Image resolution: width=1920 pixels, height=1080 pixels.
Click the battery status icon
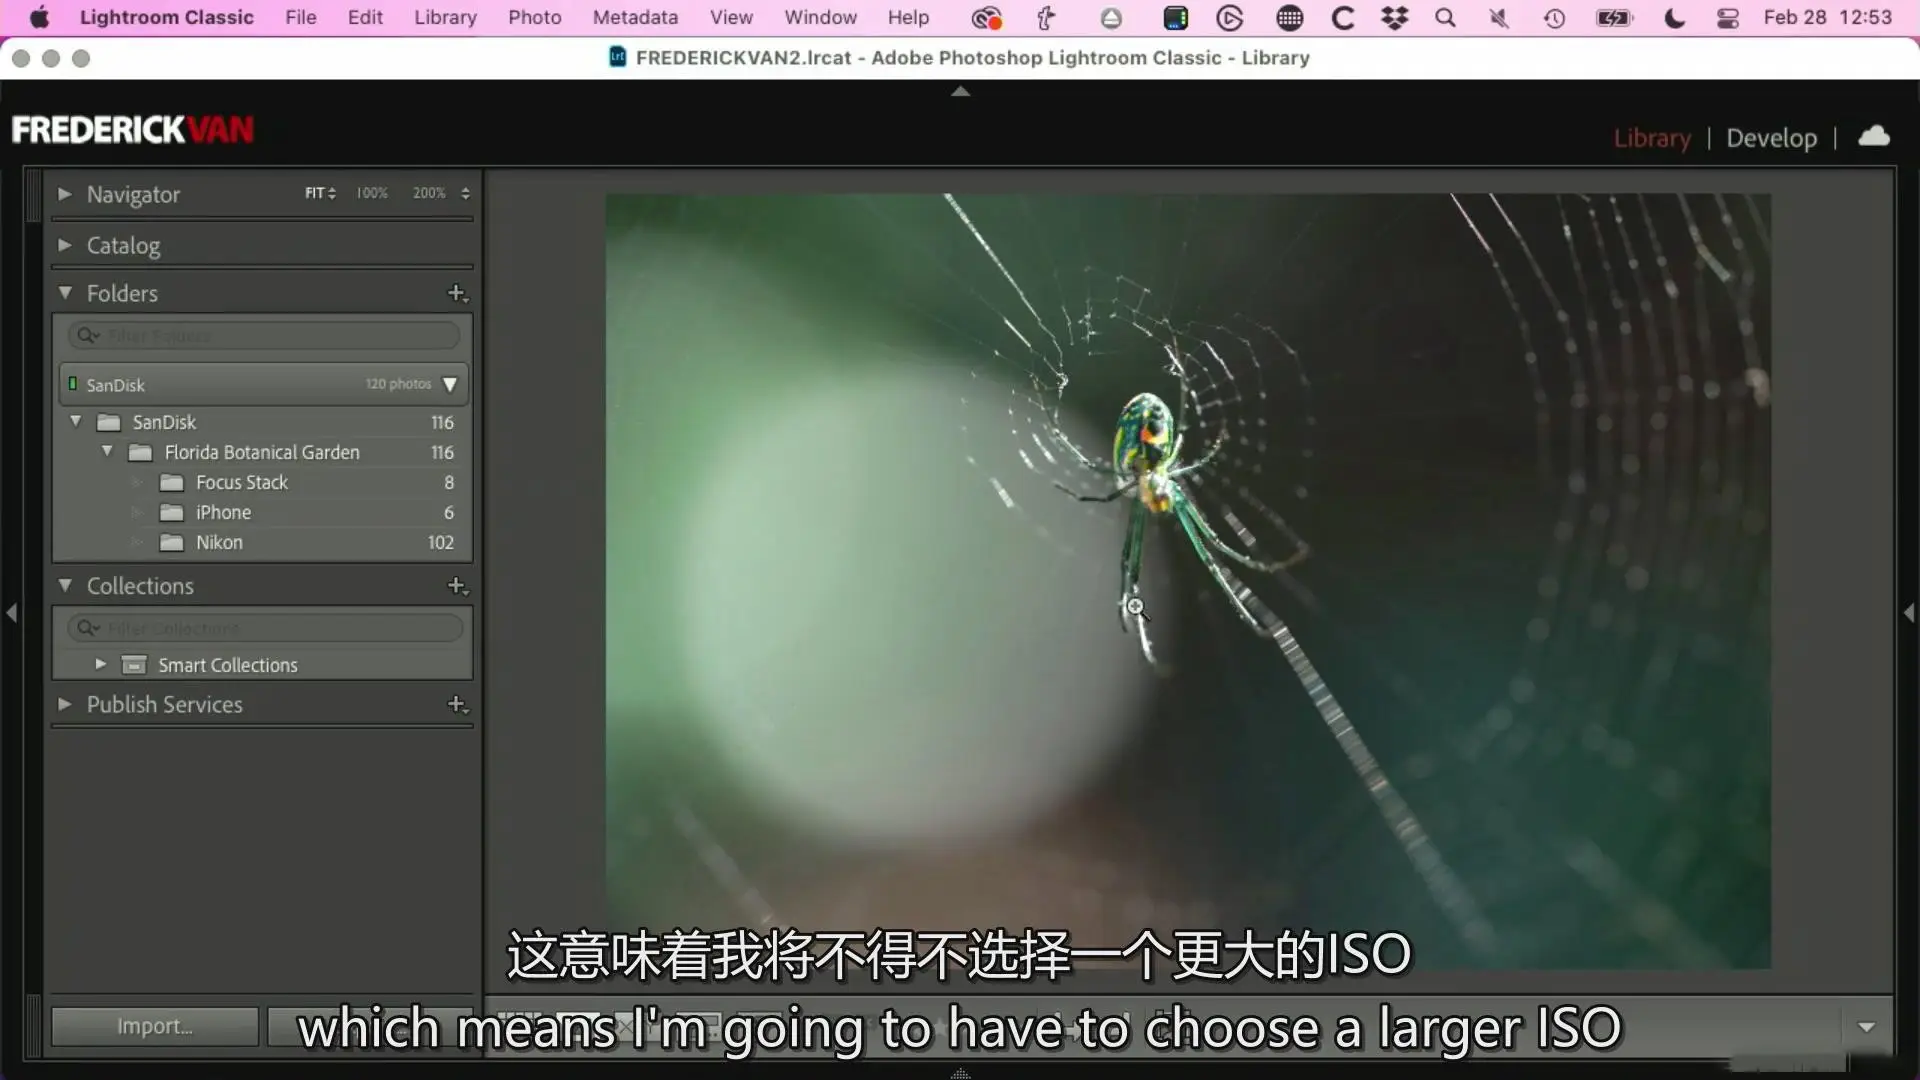tap(1614, 17)
